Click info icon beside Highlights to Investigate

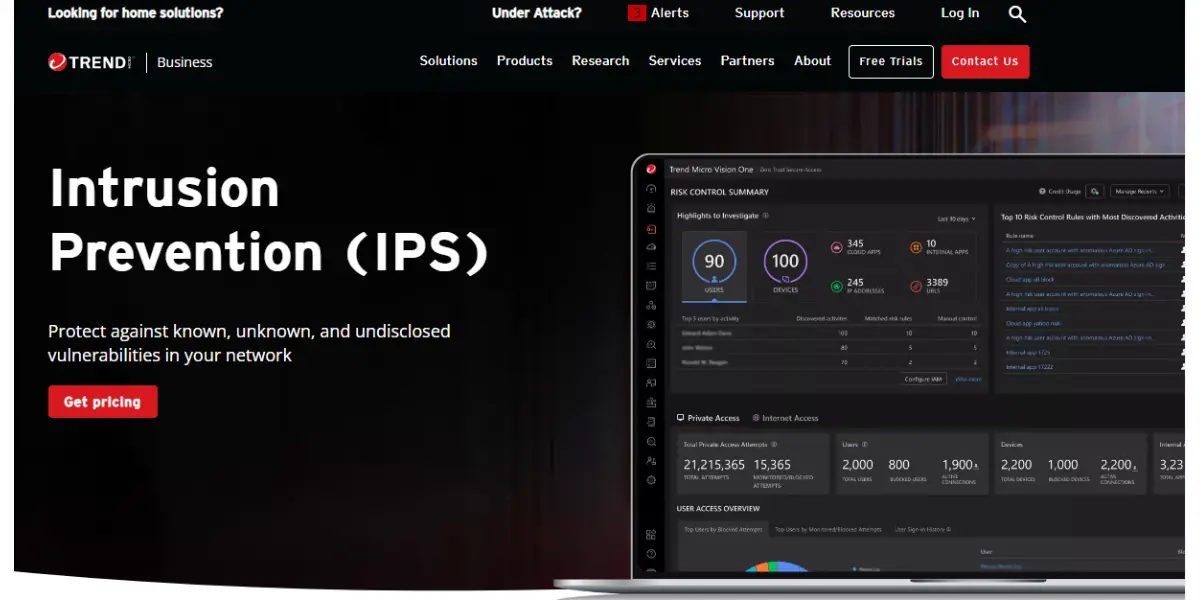coord(766,216)
